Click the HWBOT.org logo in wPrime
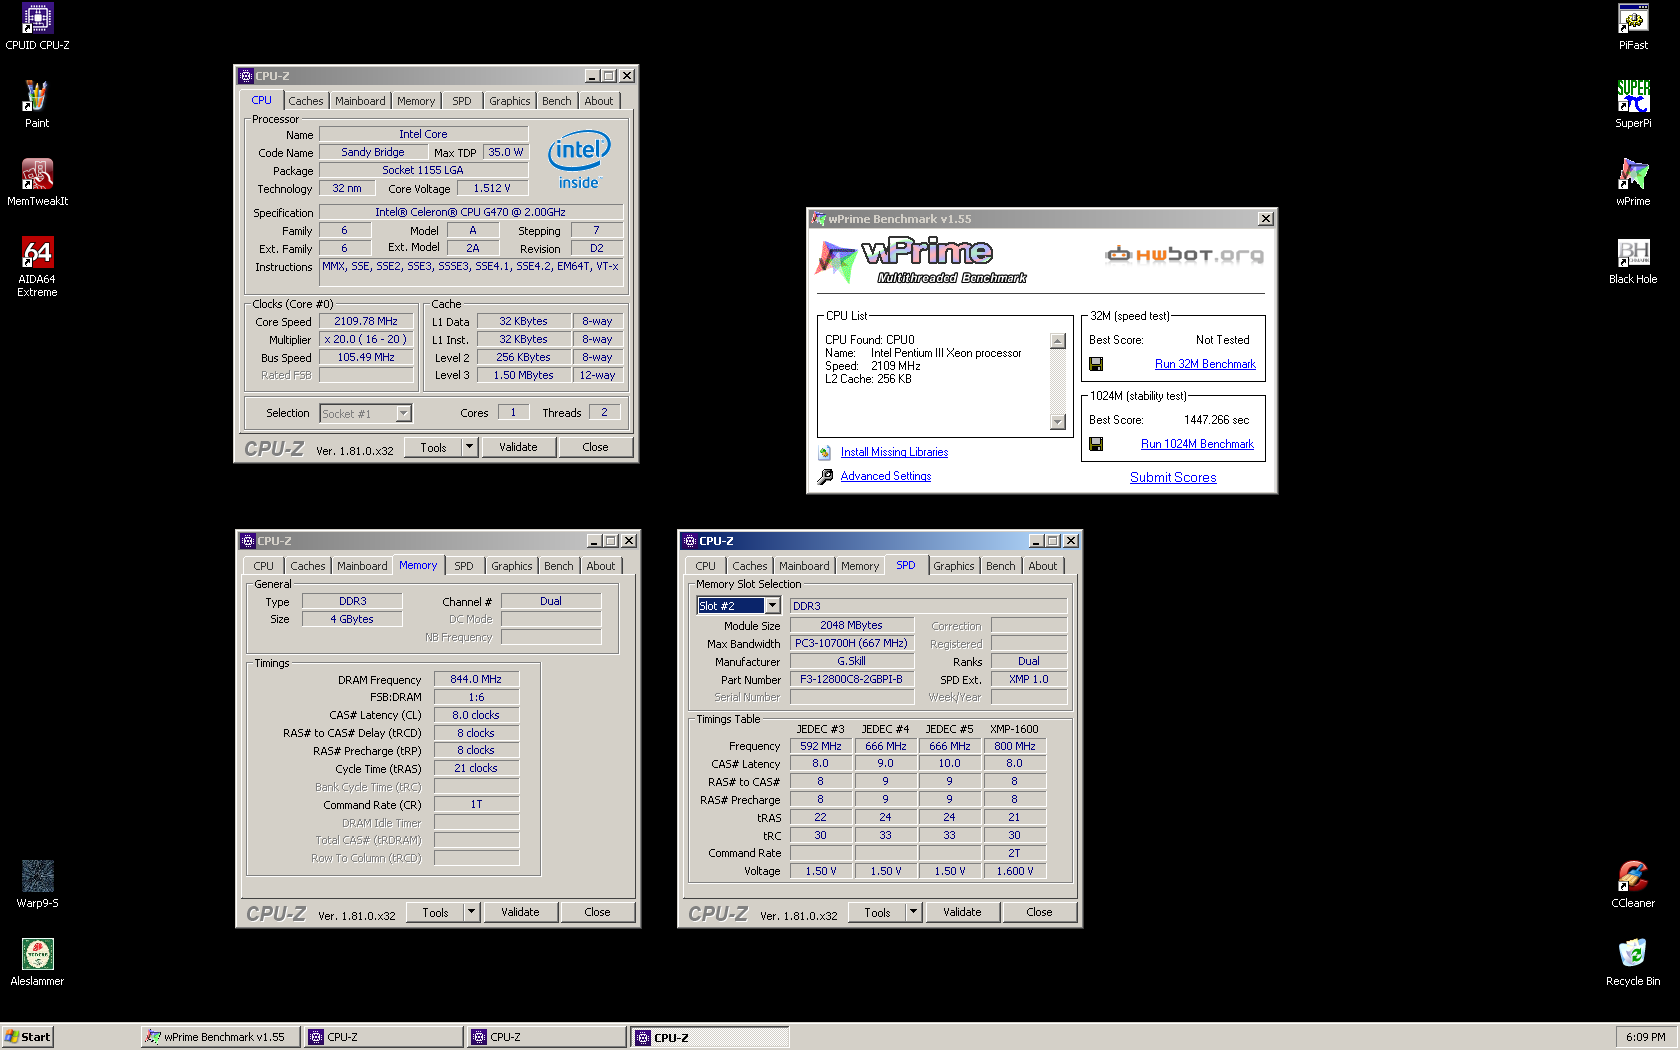 (x=1184, y=254)
